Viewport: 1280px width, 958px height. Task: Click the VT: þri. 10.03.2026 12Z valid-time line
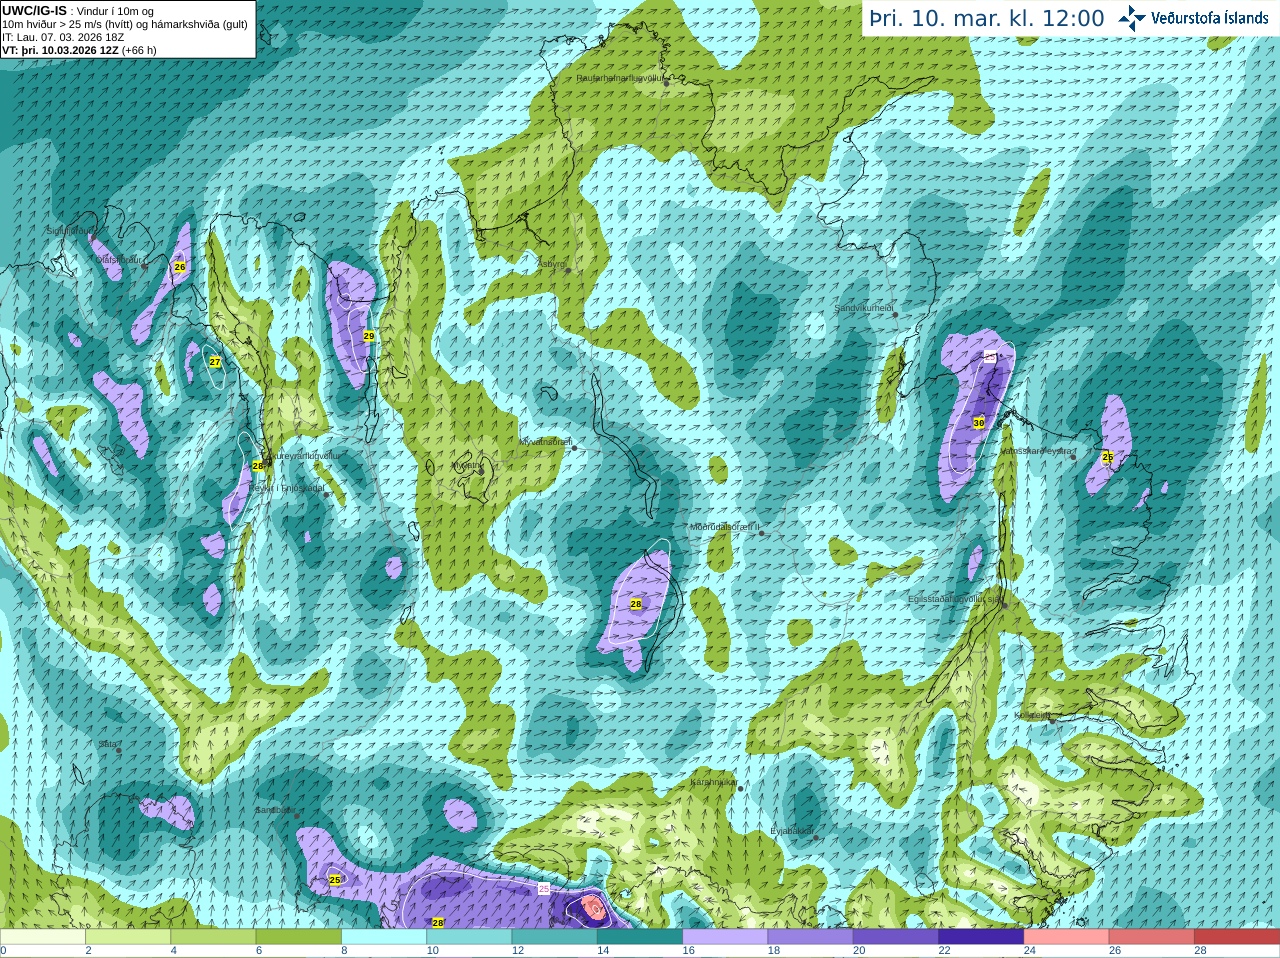pyautogui.click(x=79, y=50)
